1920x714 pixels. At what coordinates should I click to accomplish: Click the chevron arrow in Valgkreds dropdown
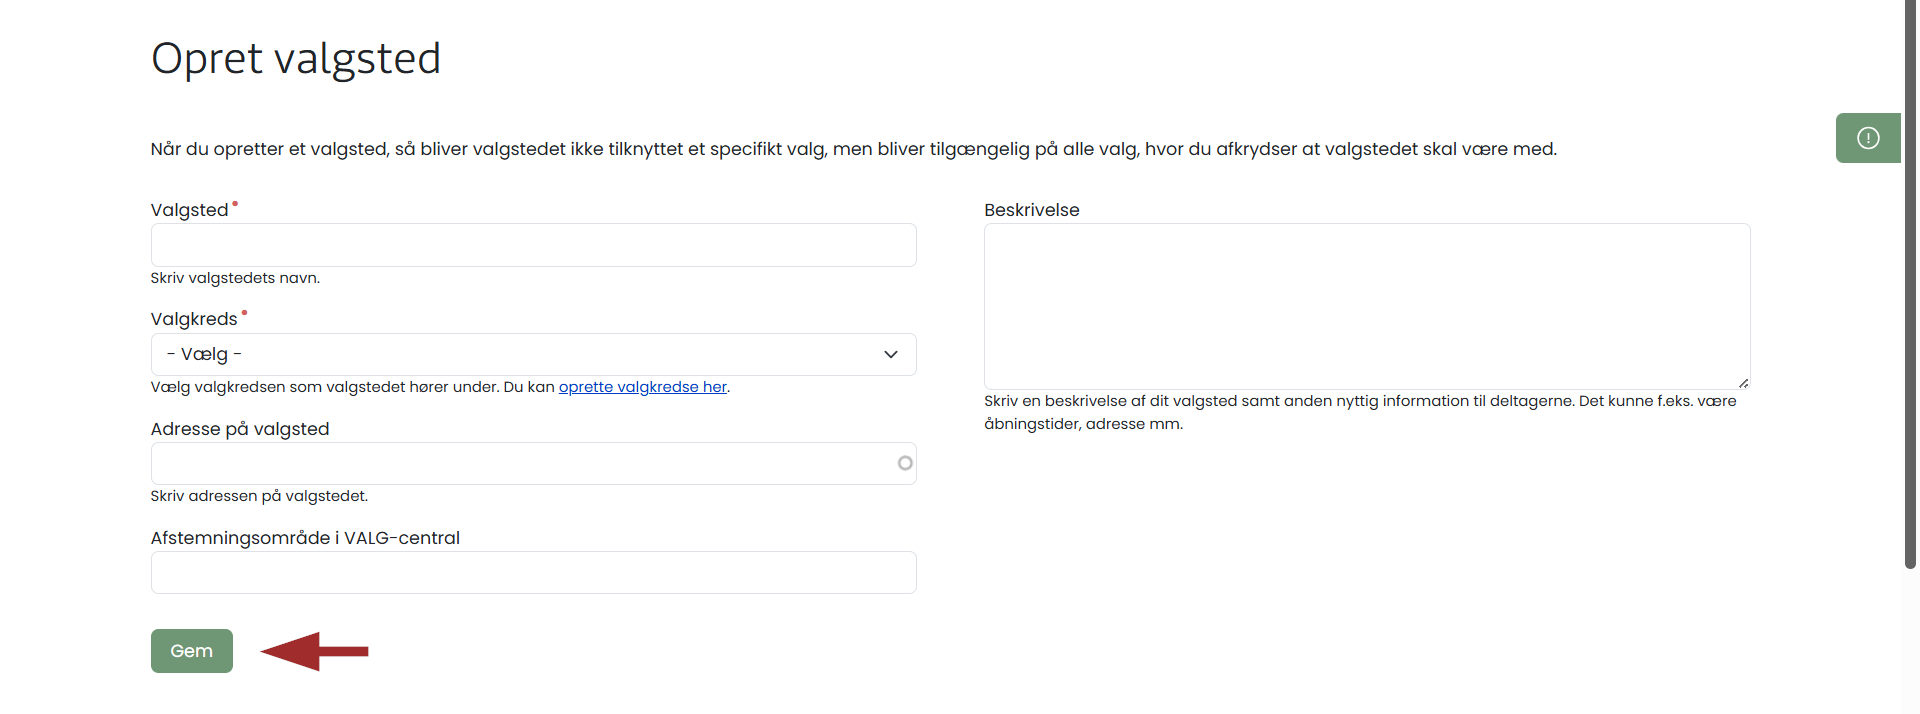pyautogui.click(x=890, y=355)
